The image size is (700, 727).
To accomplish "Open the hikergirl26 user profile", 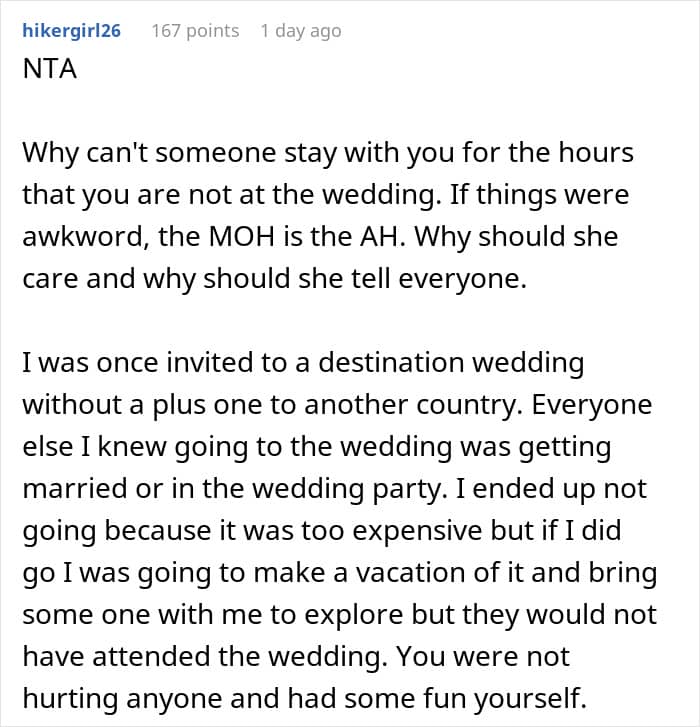I will tap(71, 31).
